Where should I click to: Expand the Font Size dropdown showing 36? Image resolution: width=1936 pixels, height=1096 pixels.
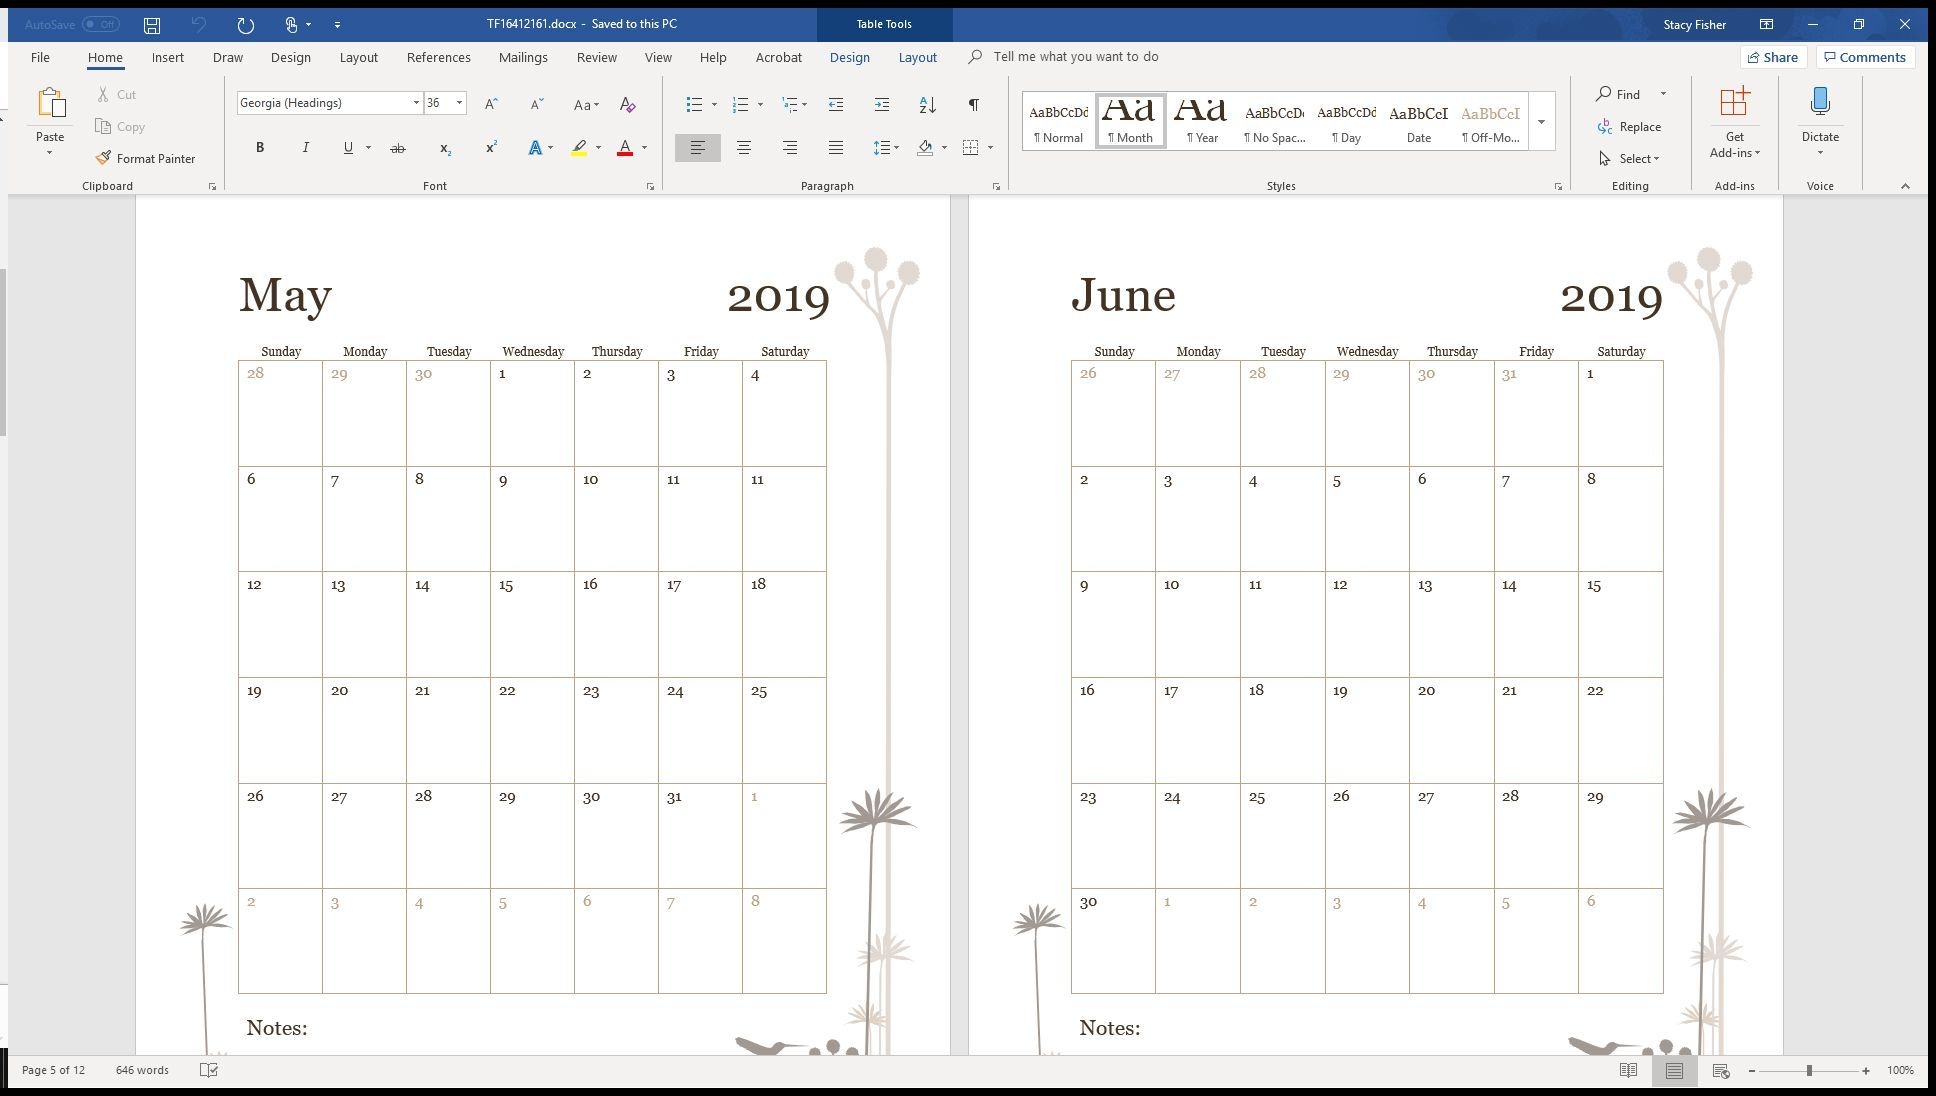pyautogui.click(x=460, y=102)
